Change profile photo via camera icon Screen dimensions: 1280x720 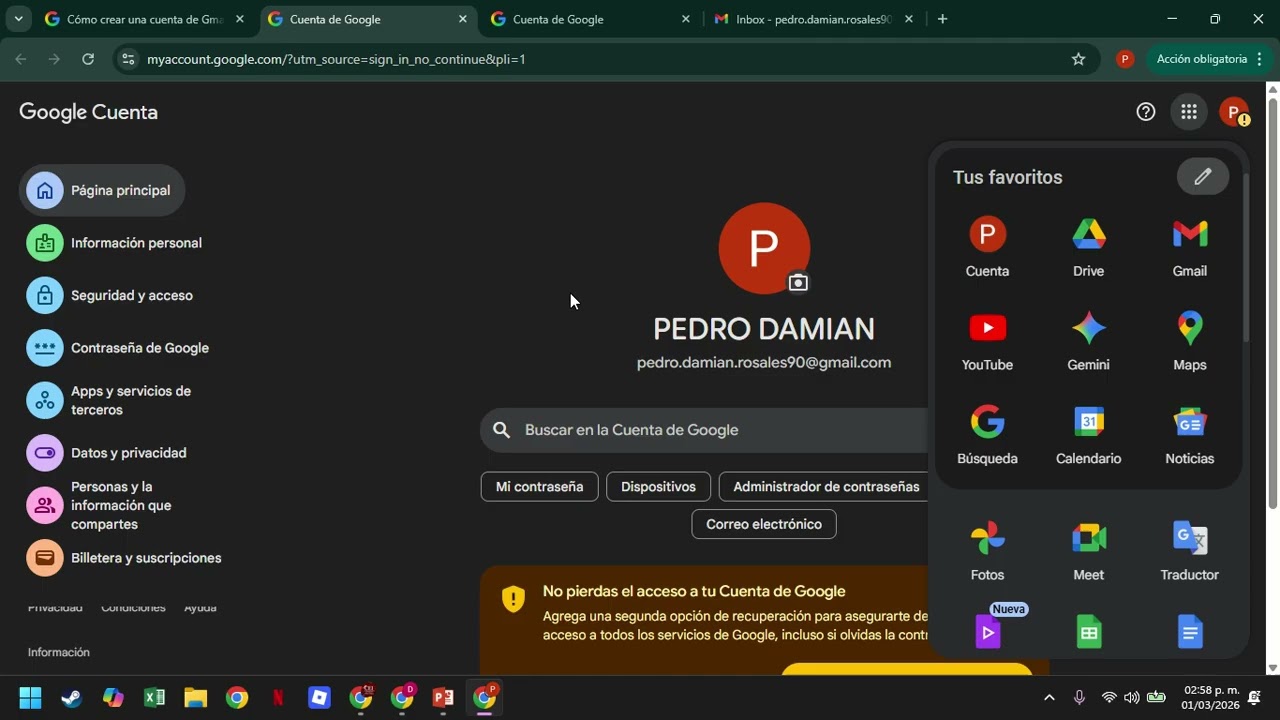pyautogui.click(x=797, y=283)
